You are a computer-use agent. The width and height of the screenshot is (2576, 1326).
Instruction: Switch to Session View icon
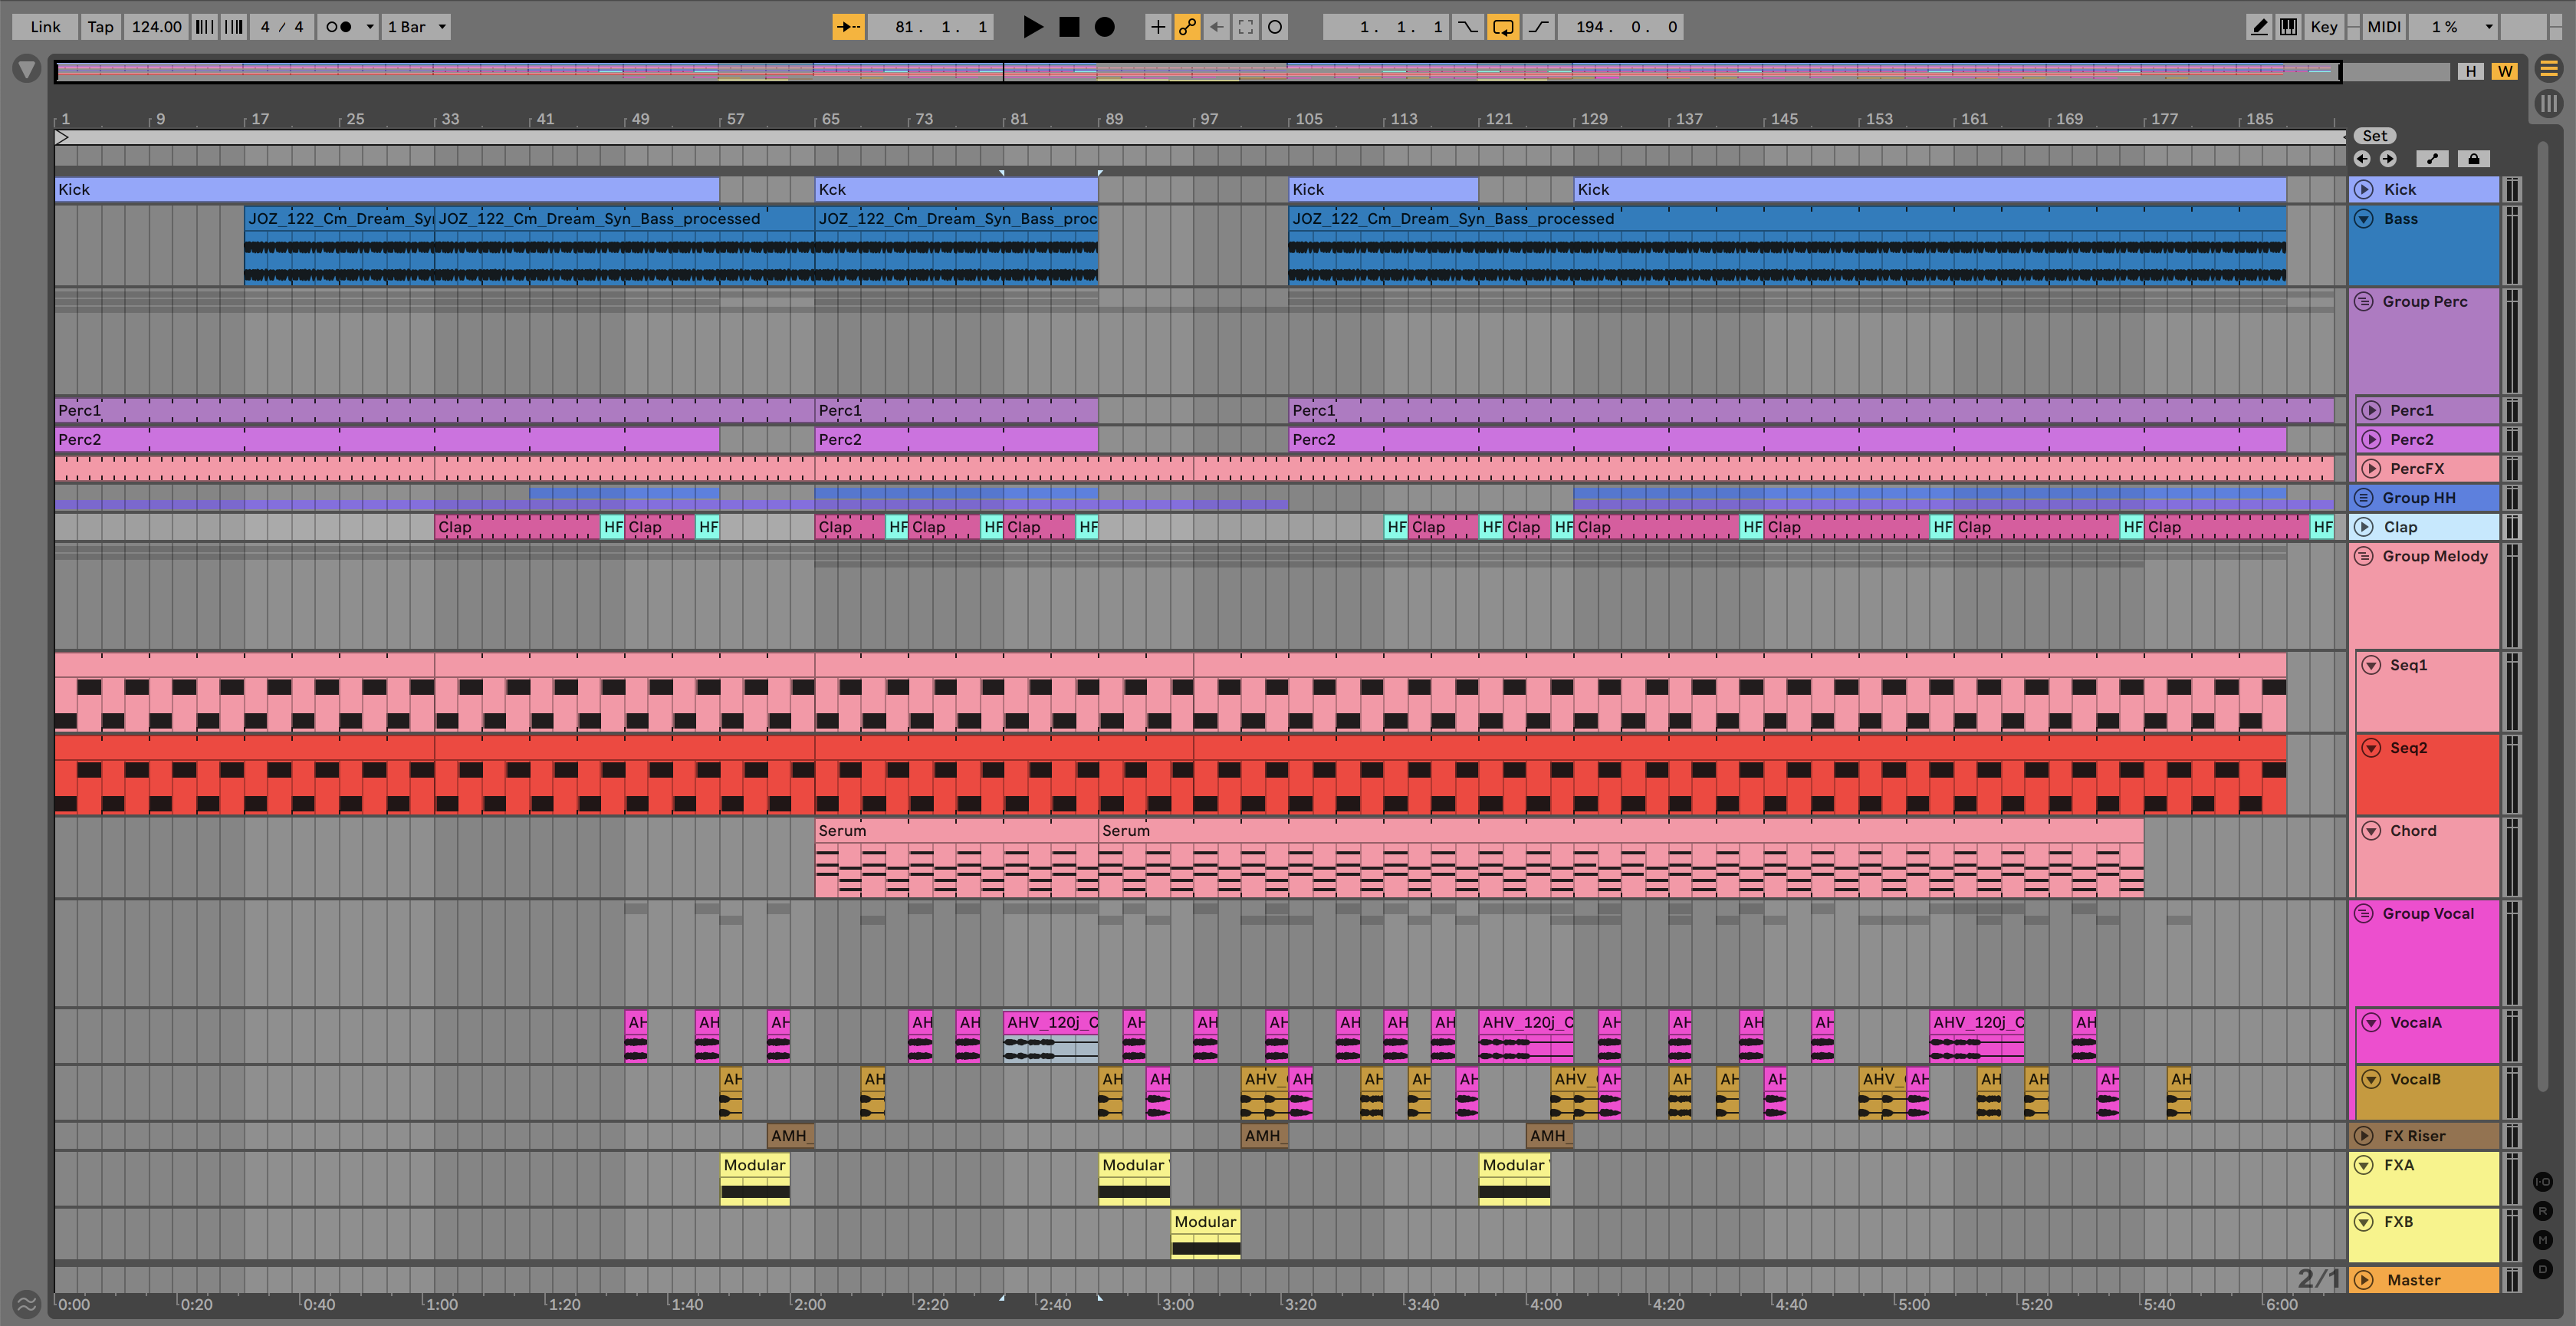coord(2548,103)
